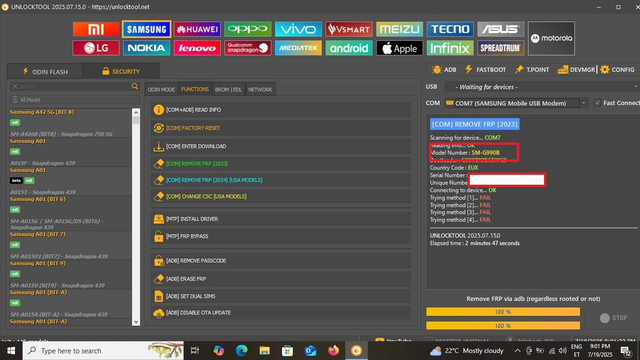Choose the Oppo brand icon
The height and width of the screenshot is (360, 640).
[x=248, y=29]
